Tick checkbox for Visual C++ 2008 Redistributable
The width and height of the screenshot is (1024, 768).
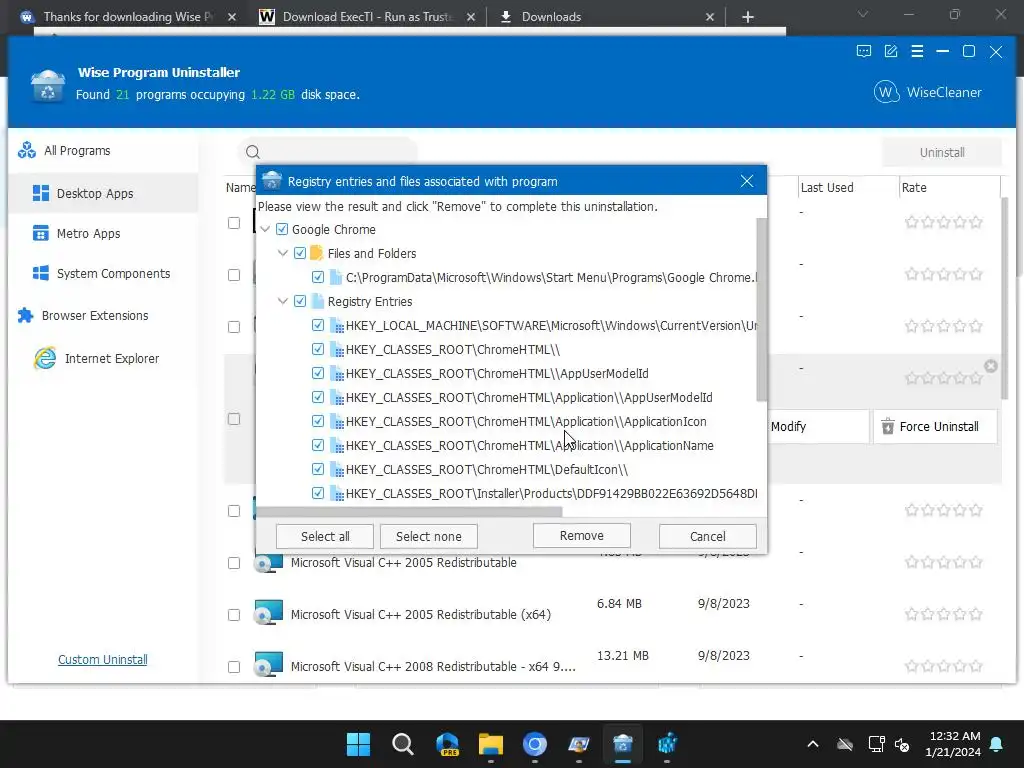[234, 667]
